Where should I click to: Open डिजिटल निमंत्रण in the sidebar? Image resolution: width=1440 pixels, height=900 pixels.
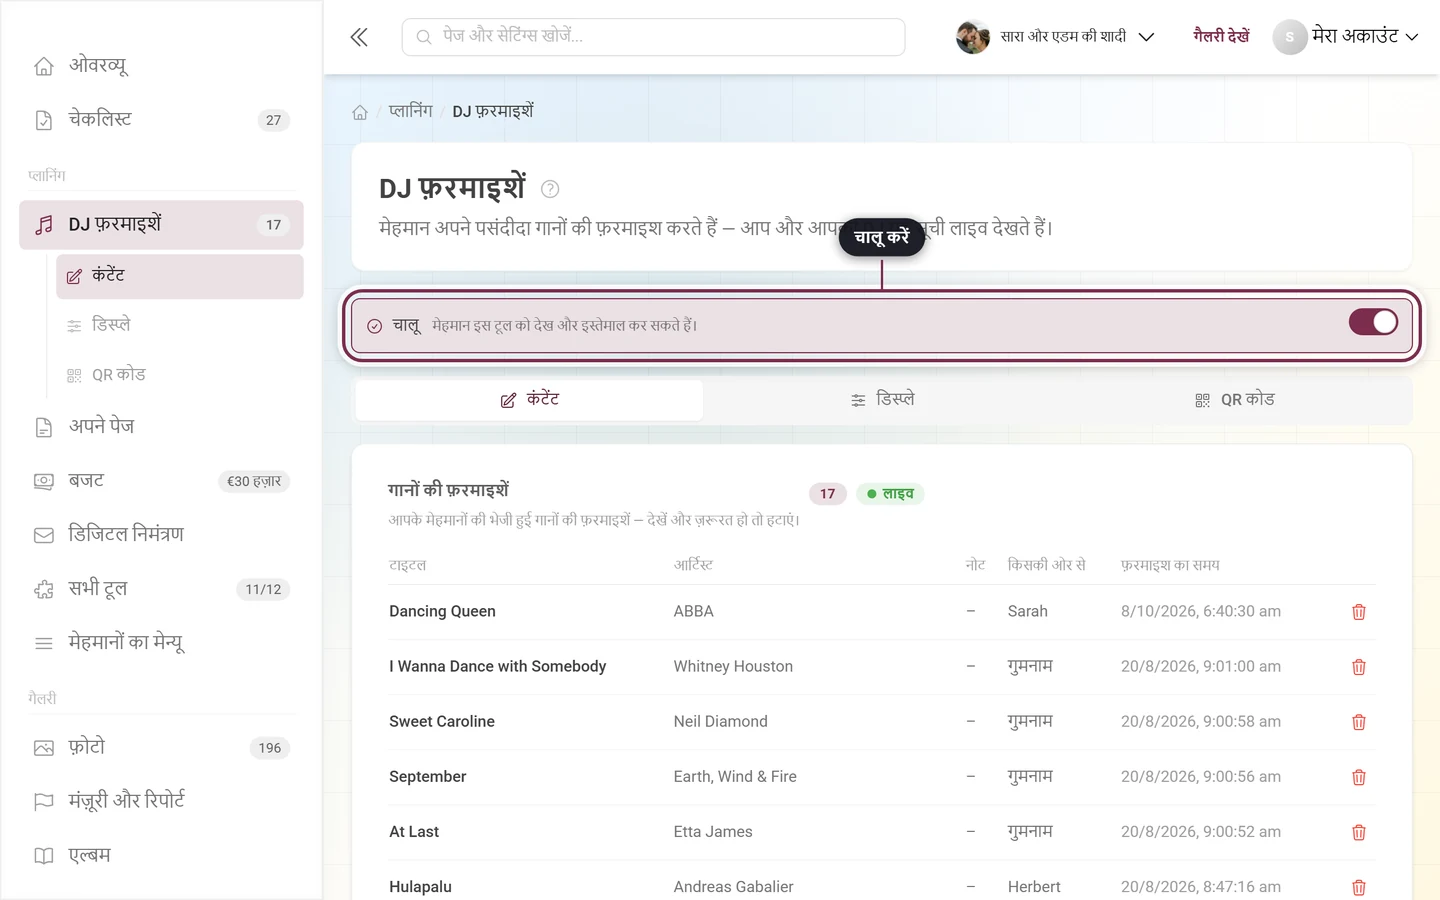coord(161,535)
